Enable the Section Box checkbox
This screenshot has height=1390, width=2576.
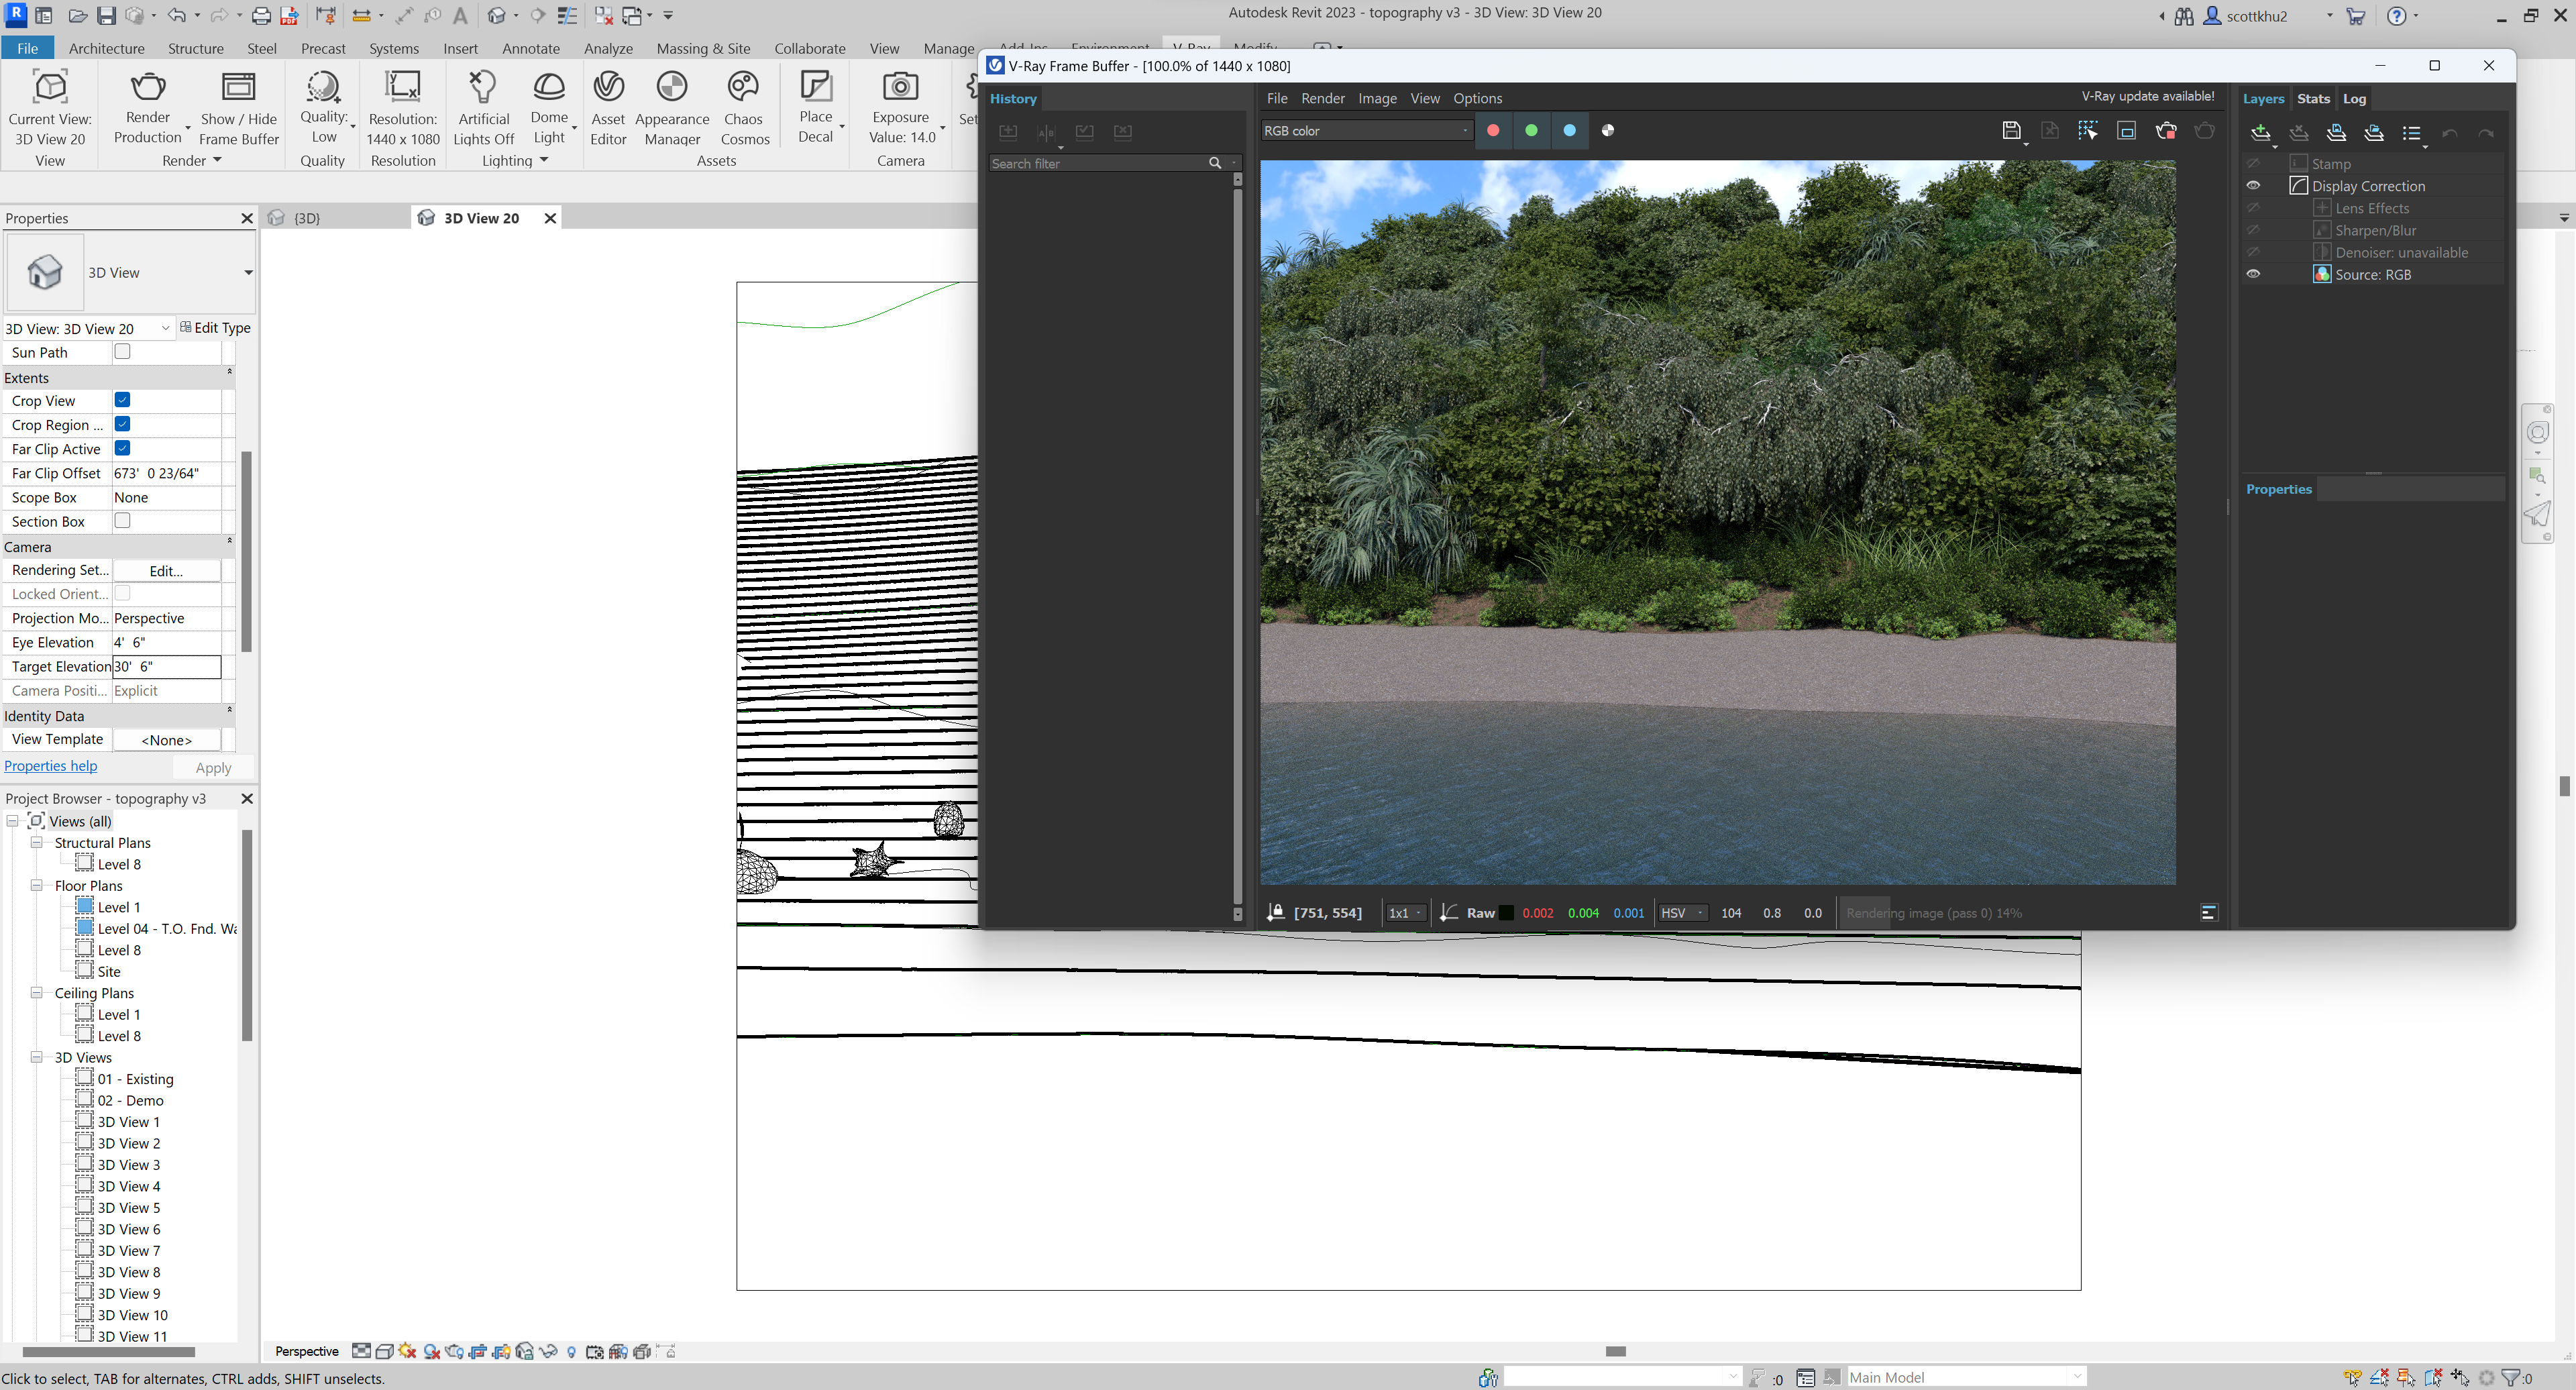point(122,520)
